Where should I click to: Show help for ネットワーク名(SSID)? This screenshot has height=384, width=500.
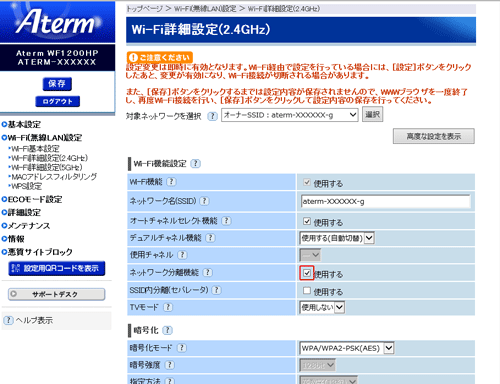click(x=204, y=201)
